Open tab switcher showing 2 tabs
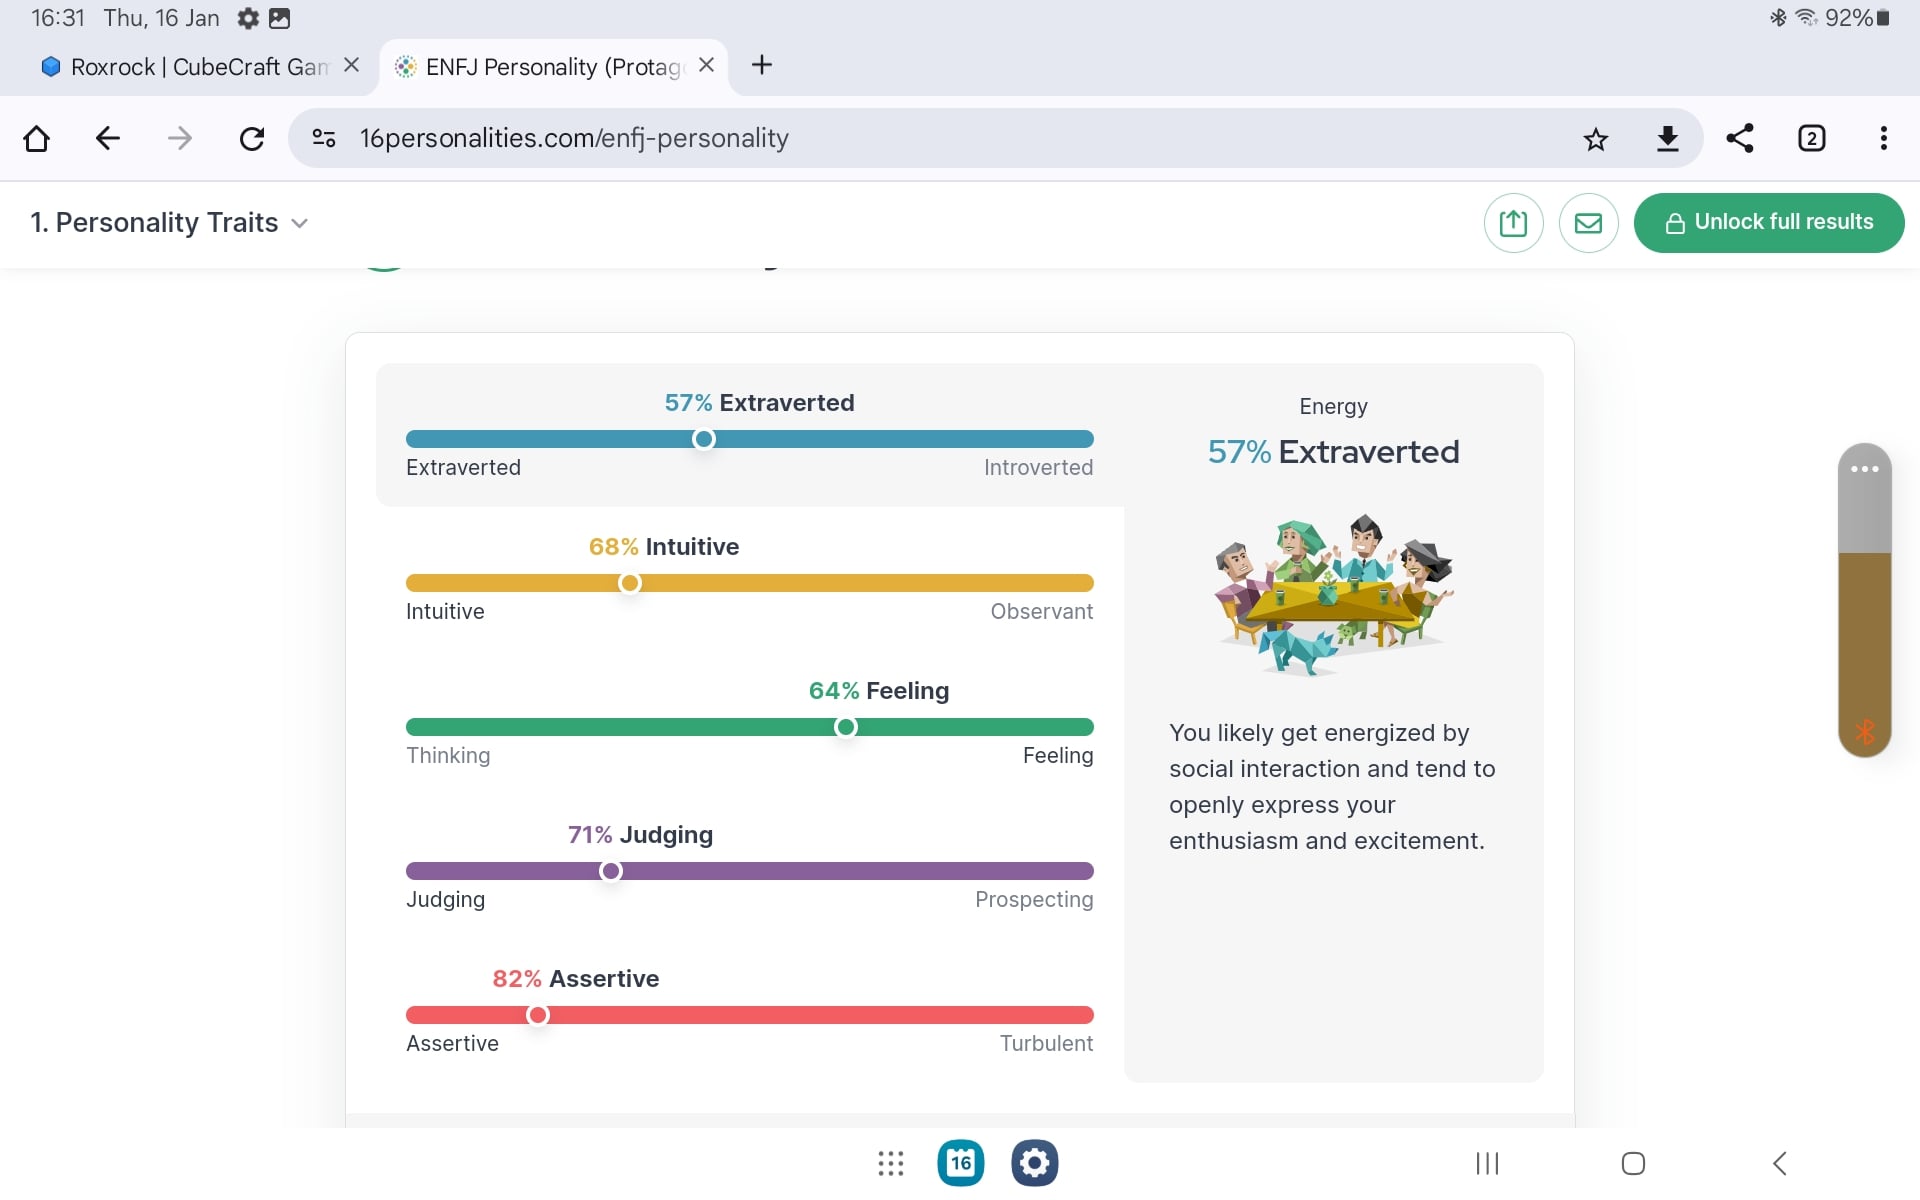Screen dimensions: 1920x1200 1812,138
